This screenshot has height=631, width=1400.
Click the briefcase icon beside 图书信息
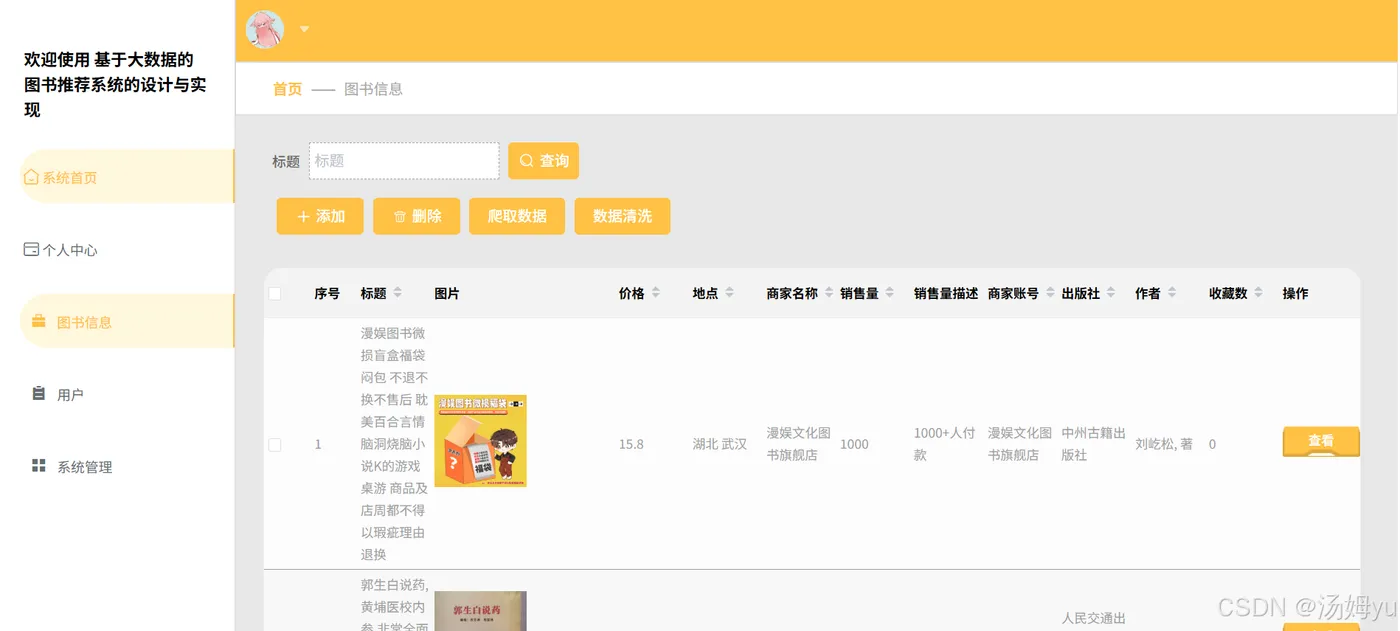39,321
